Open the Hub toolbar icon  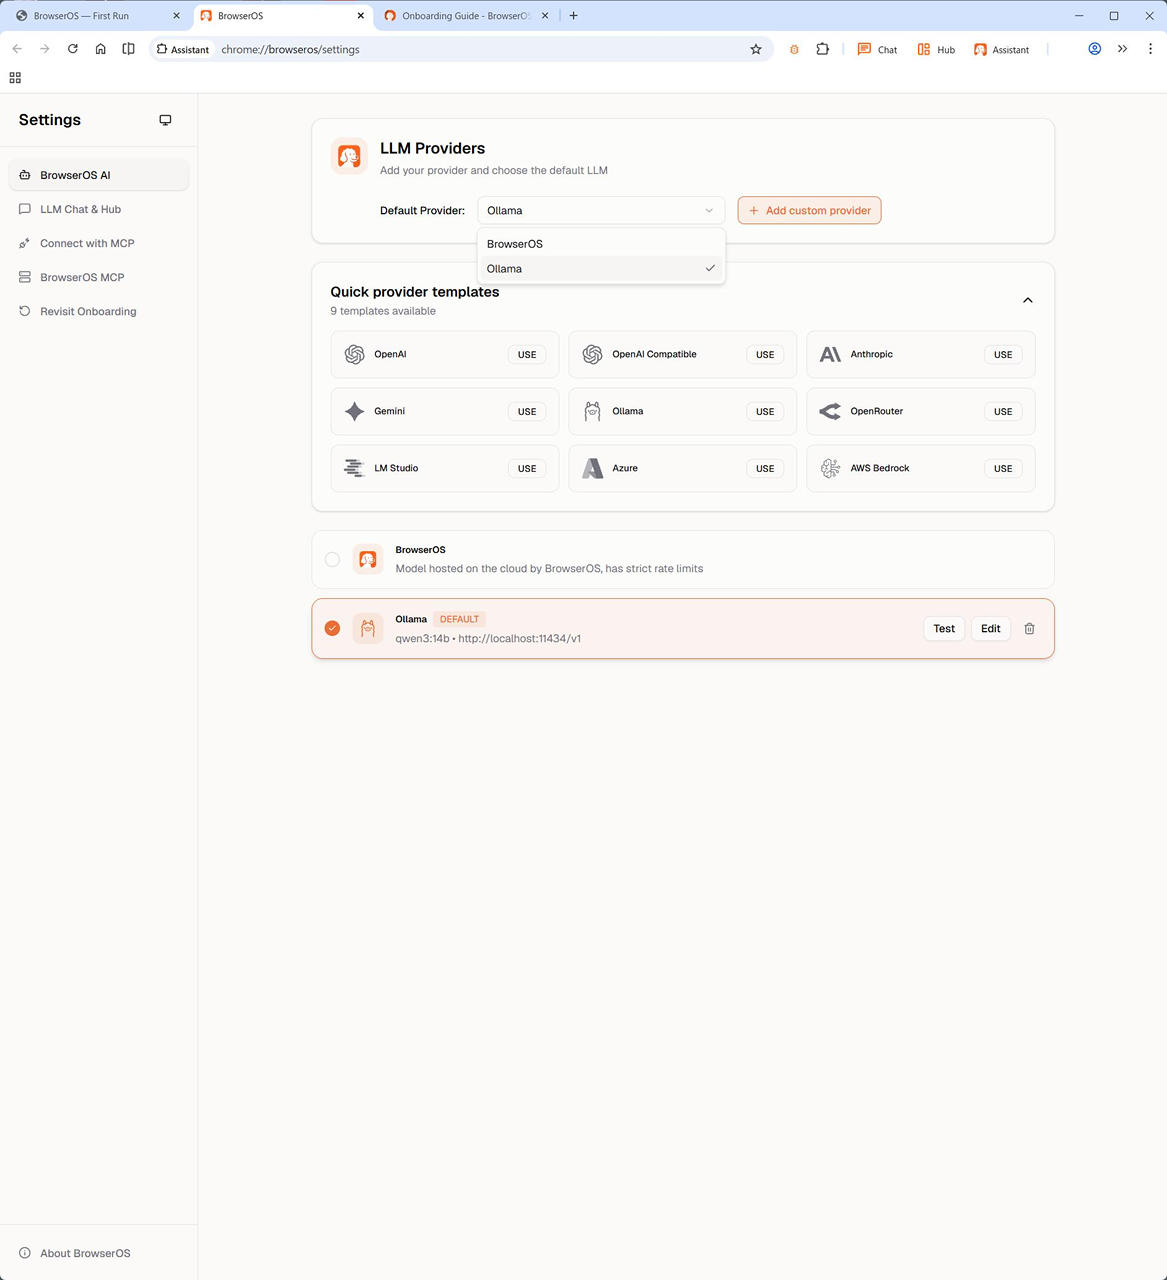click(x=936, y=49)
